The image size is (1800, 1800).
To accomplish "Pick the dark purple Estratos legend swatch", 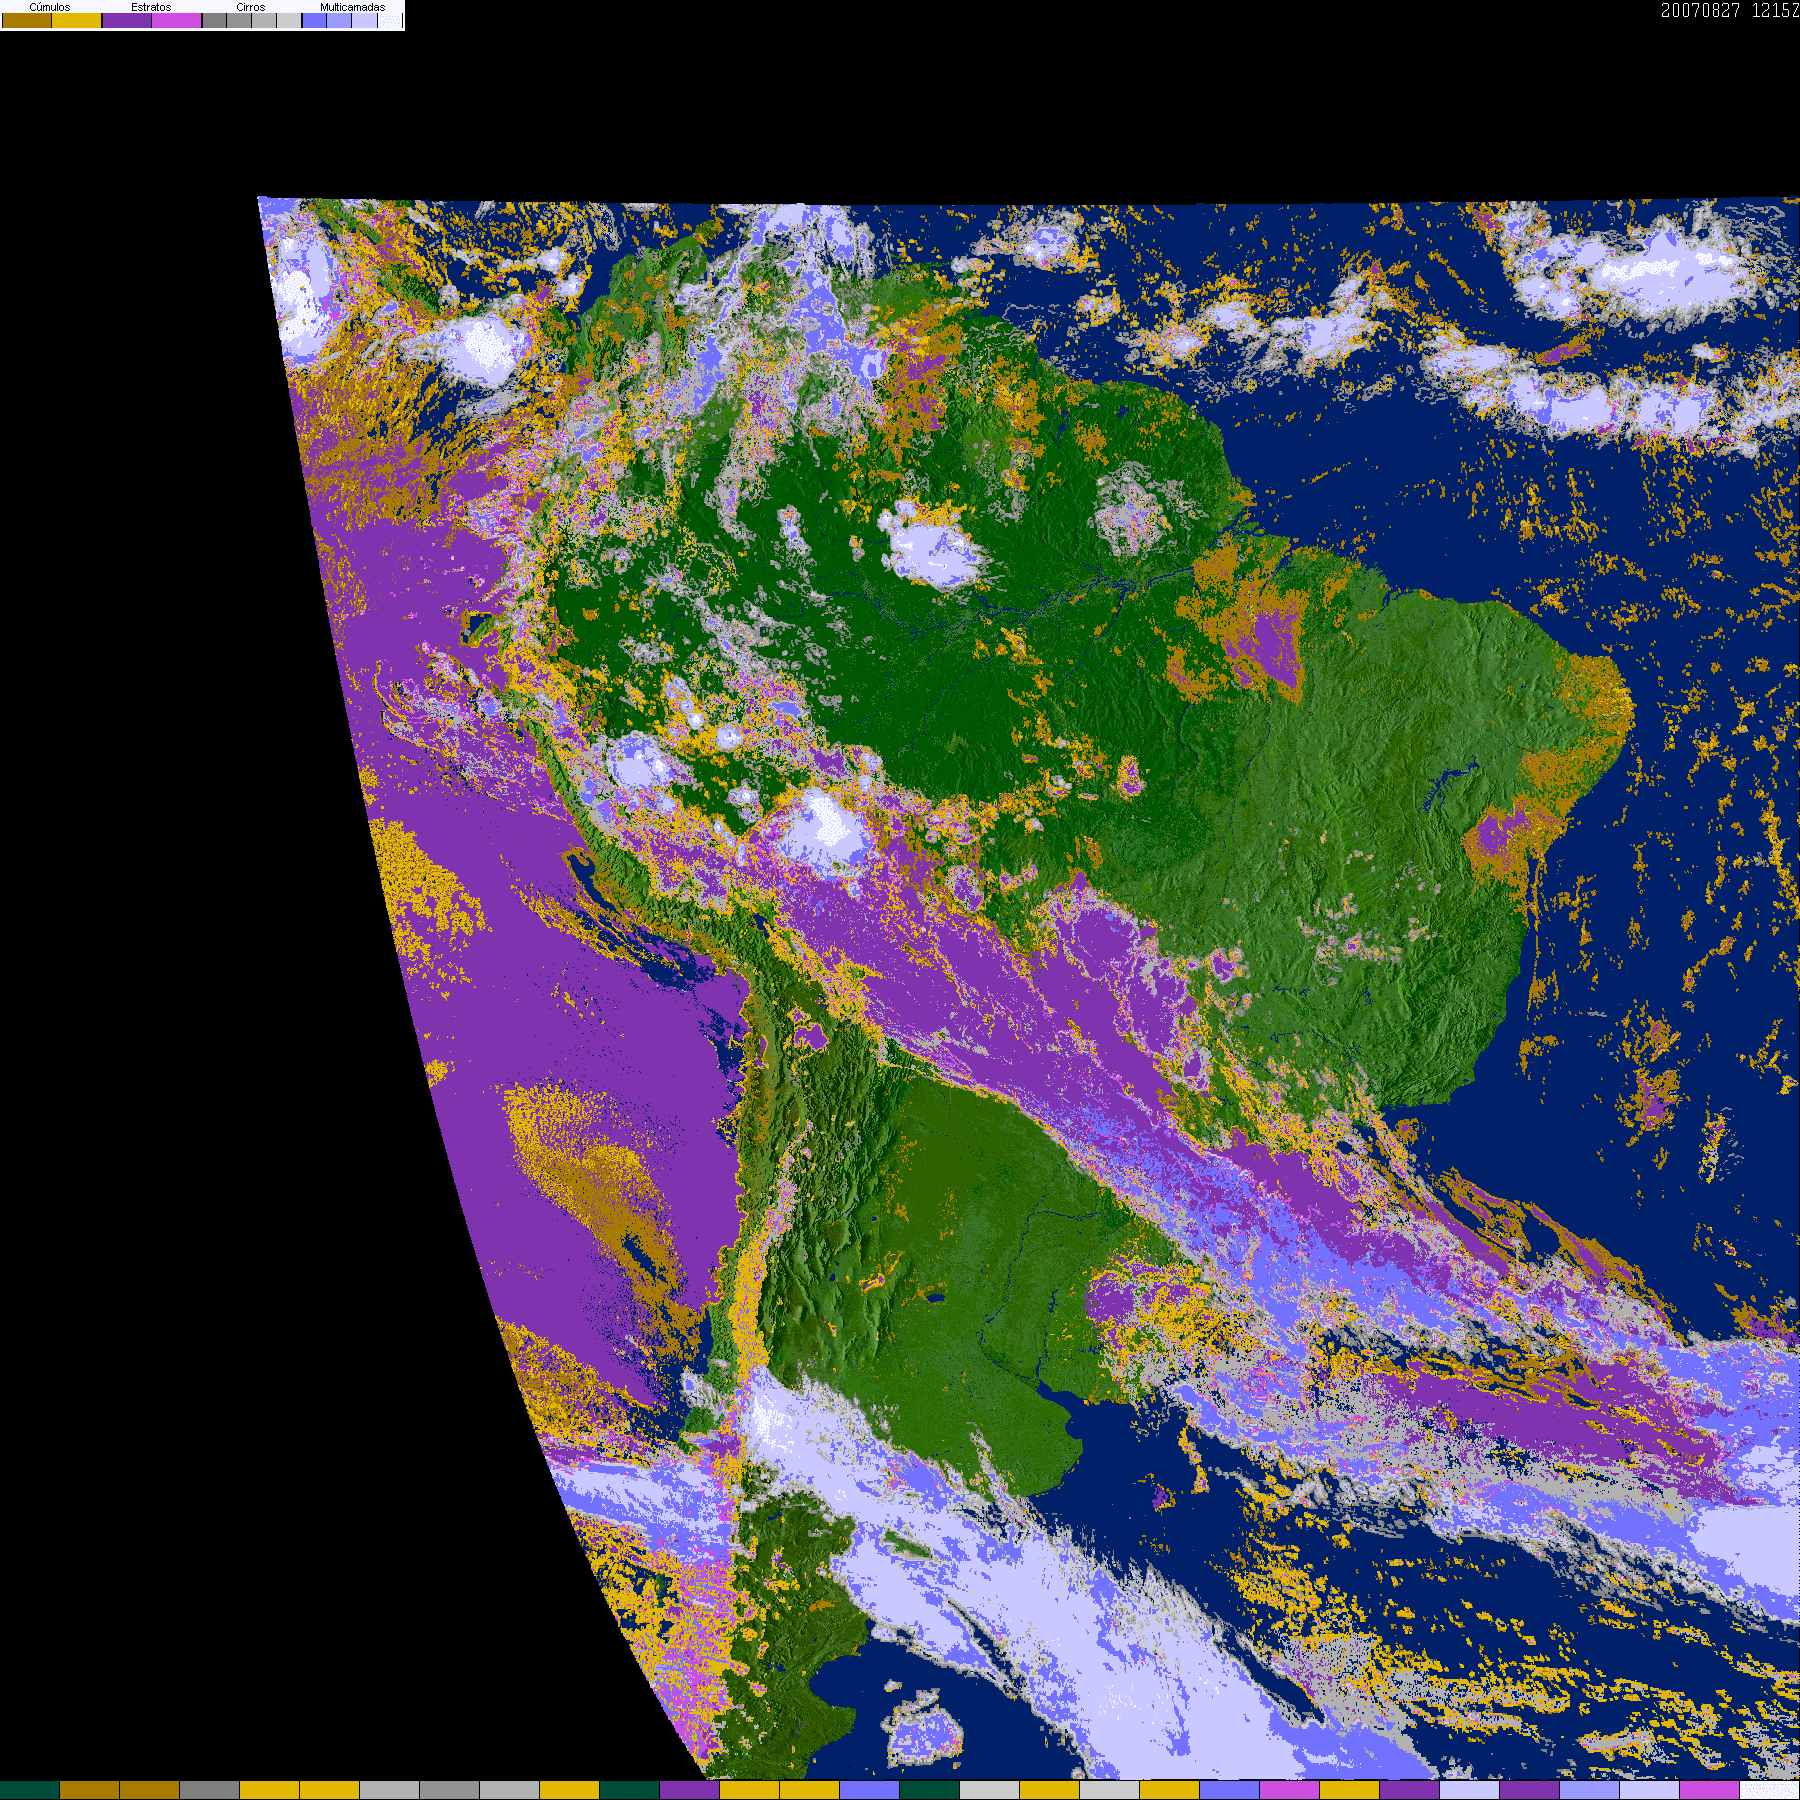I will point(127,21).
